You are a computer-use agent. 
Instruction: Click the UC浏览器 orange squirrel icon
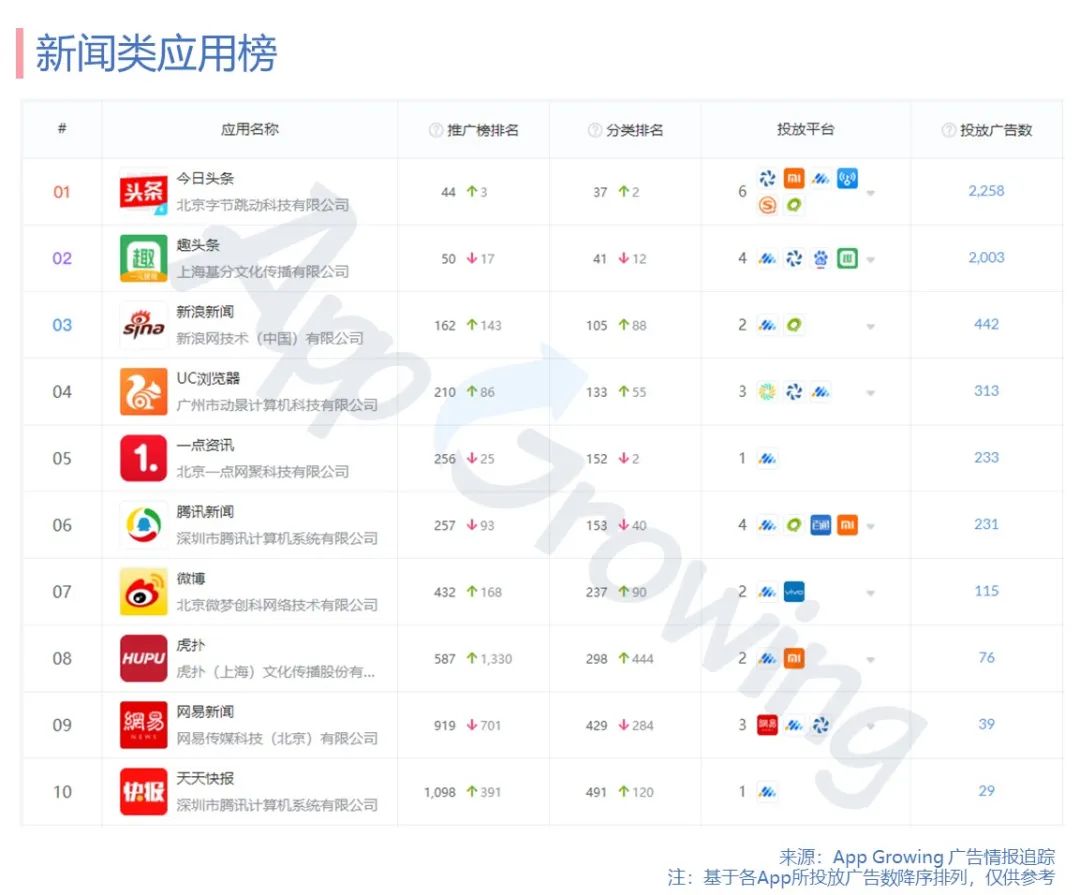(143, 391)
